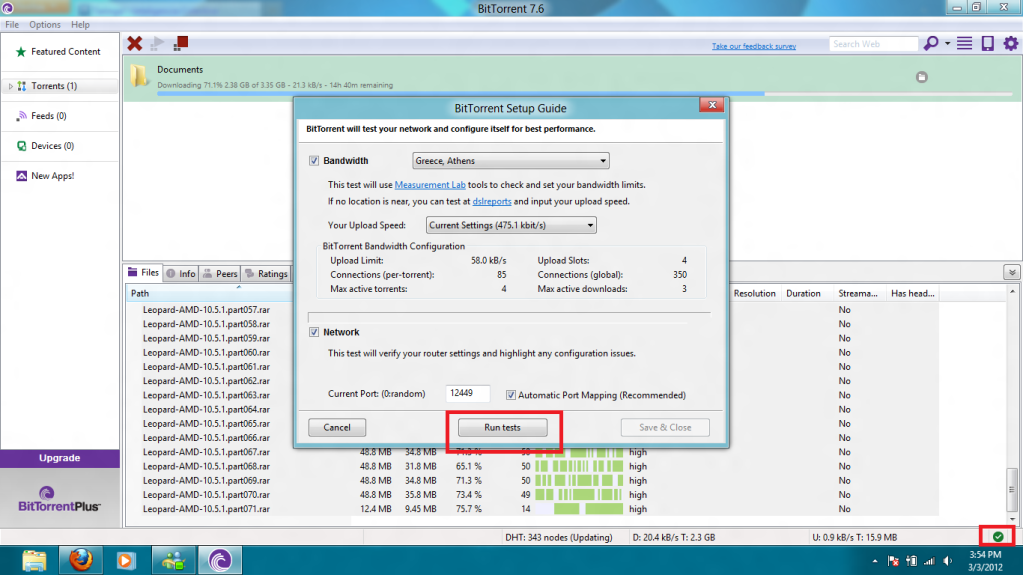Open Windows Live Messenger taskbar icon
The image size is (1023, 575).
(174, 560)
